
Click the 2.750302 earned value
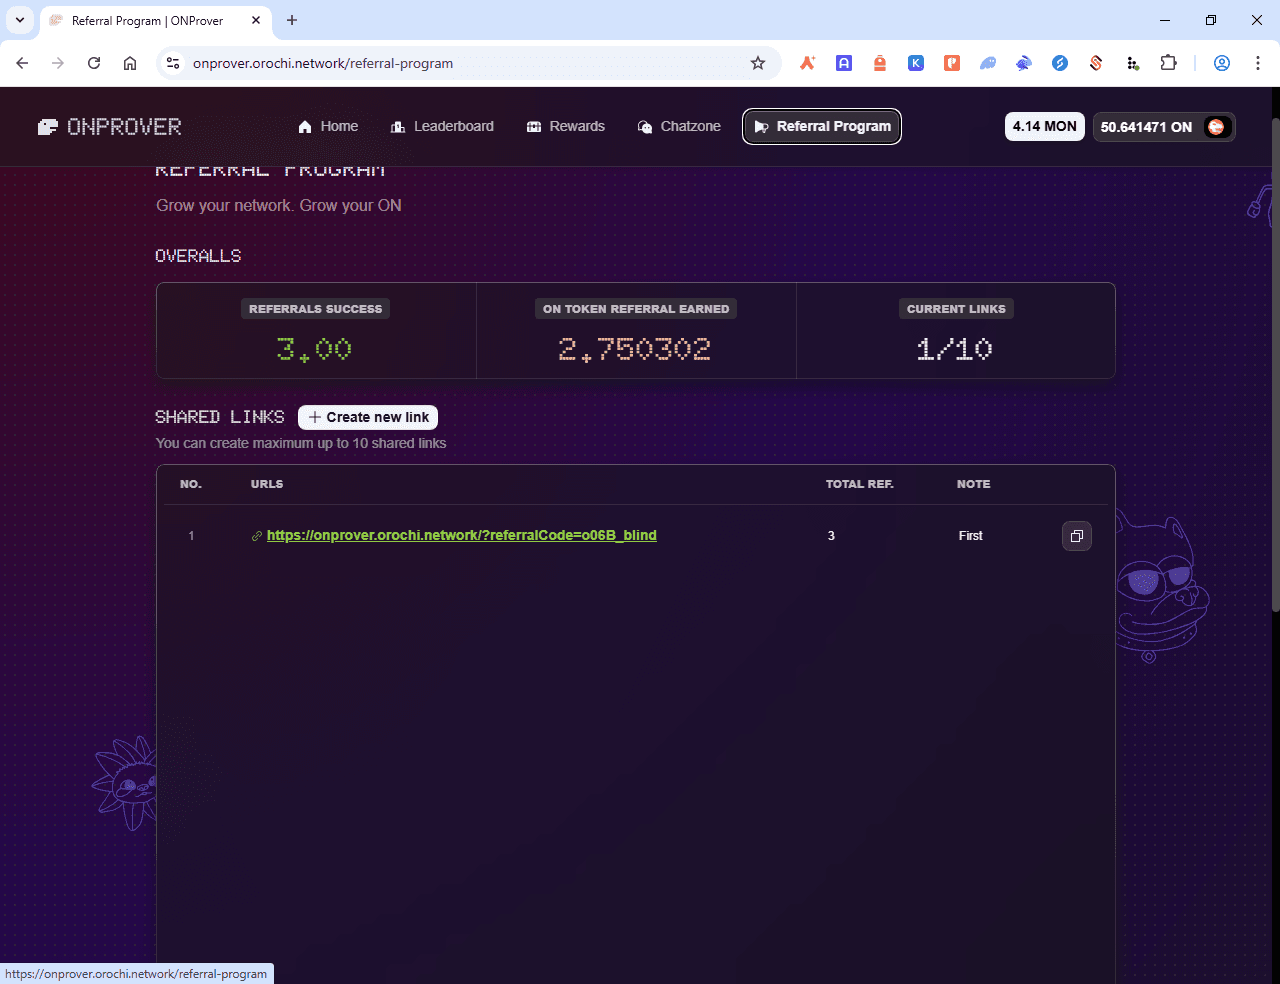click(x=635, y=349)
